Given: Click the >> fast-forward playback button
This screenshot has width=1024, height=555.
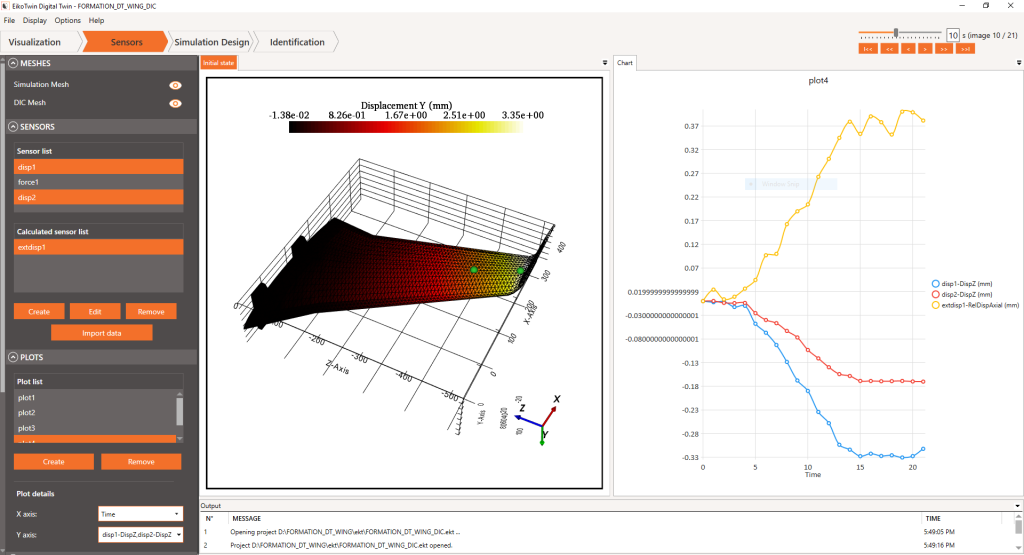Looking at the screenshot, I should click(944, 49).
